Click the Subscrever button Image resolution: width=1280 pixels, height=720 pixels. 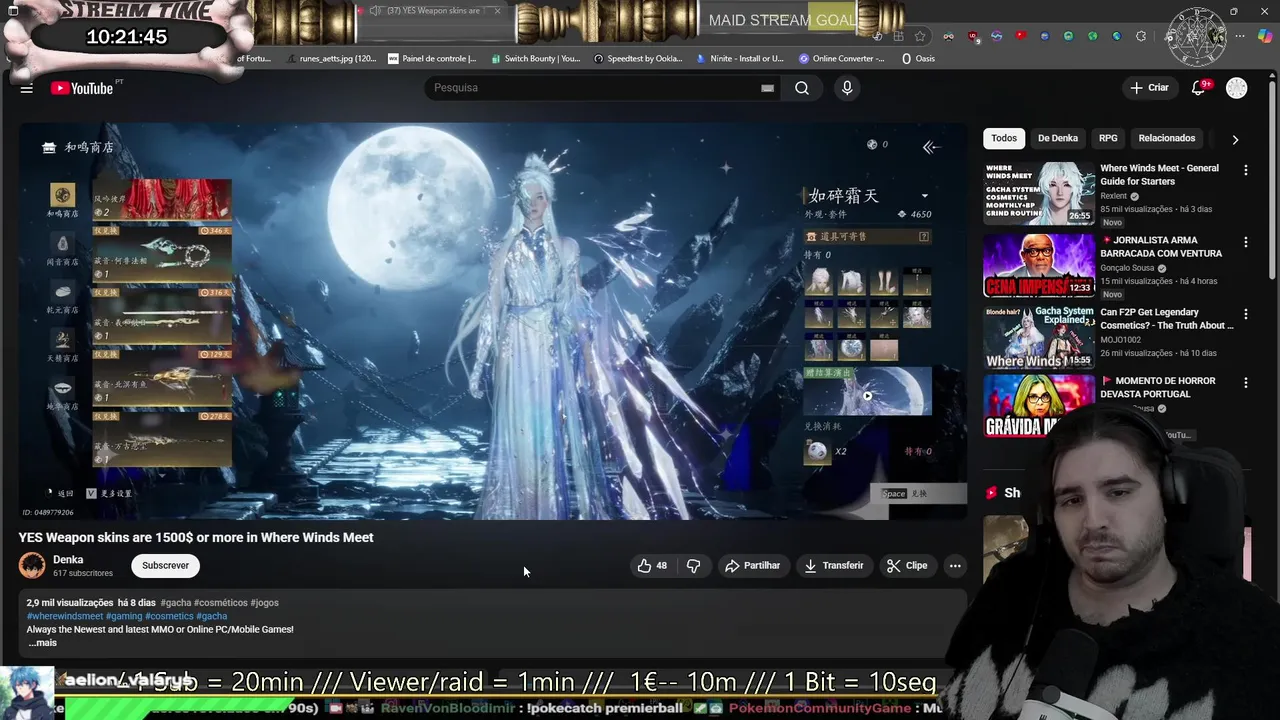(165, 566)
